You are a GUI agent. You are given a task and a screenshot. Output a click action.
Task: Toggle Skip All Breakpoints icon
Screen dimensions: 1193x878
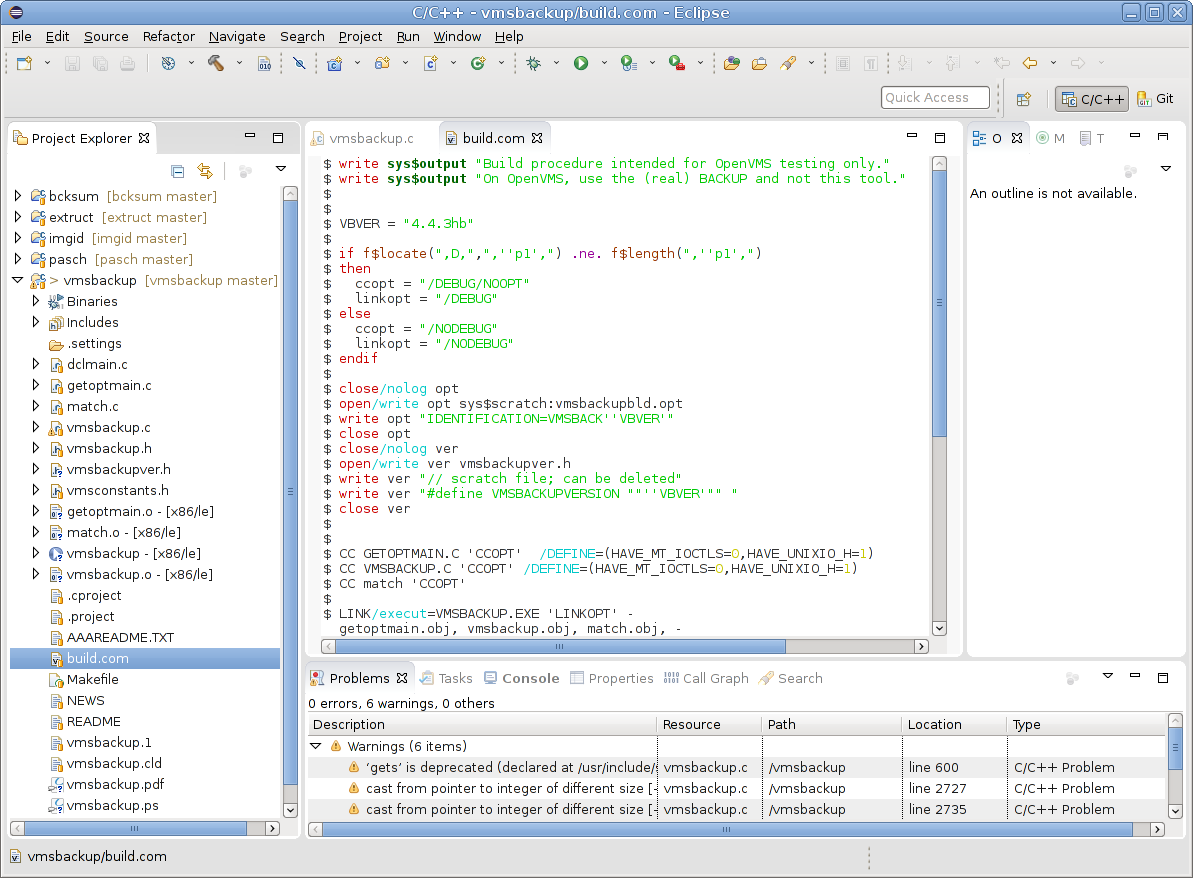(299, 63)
